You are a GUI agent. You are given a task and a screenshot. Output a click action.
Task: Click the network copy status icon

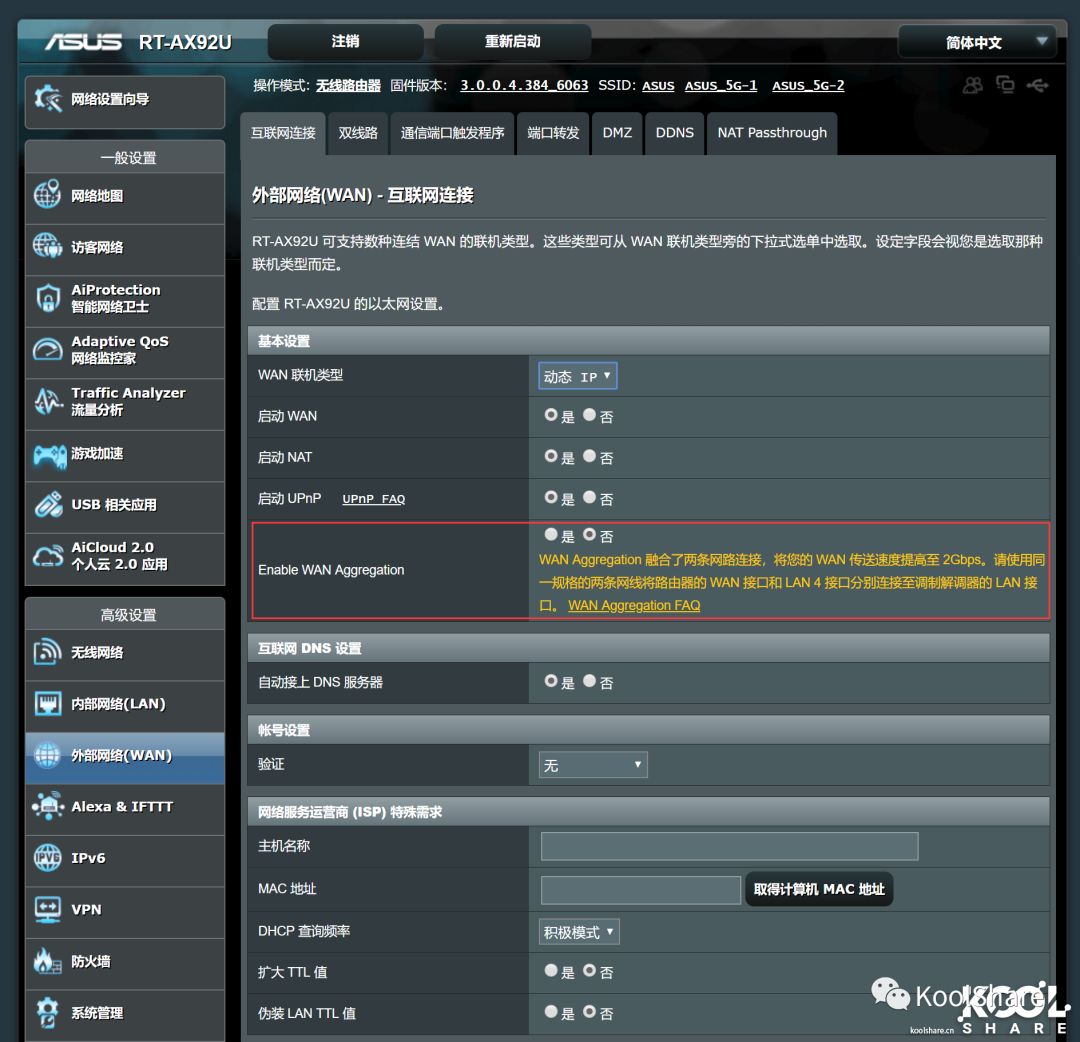(1005, 85)
